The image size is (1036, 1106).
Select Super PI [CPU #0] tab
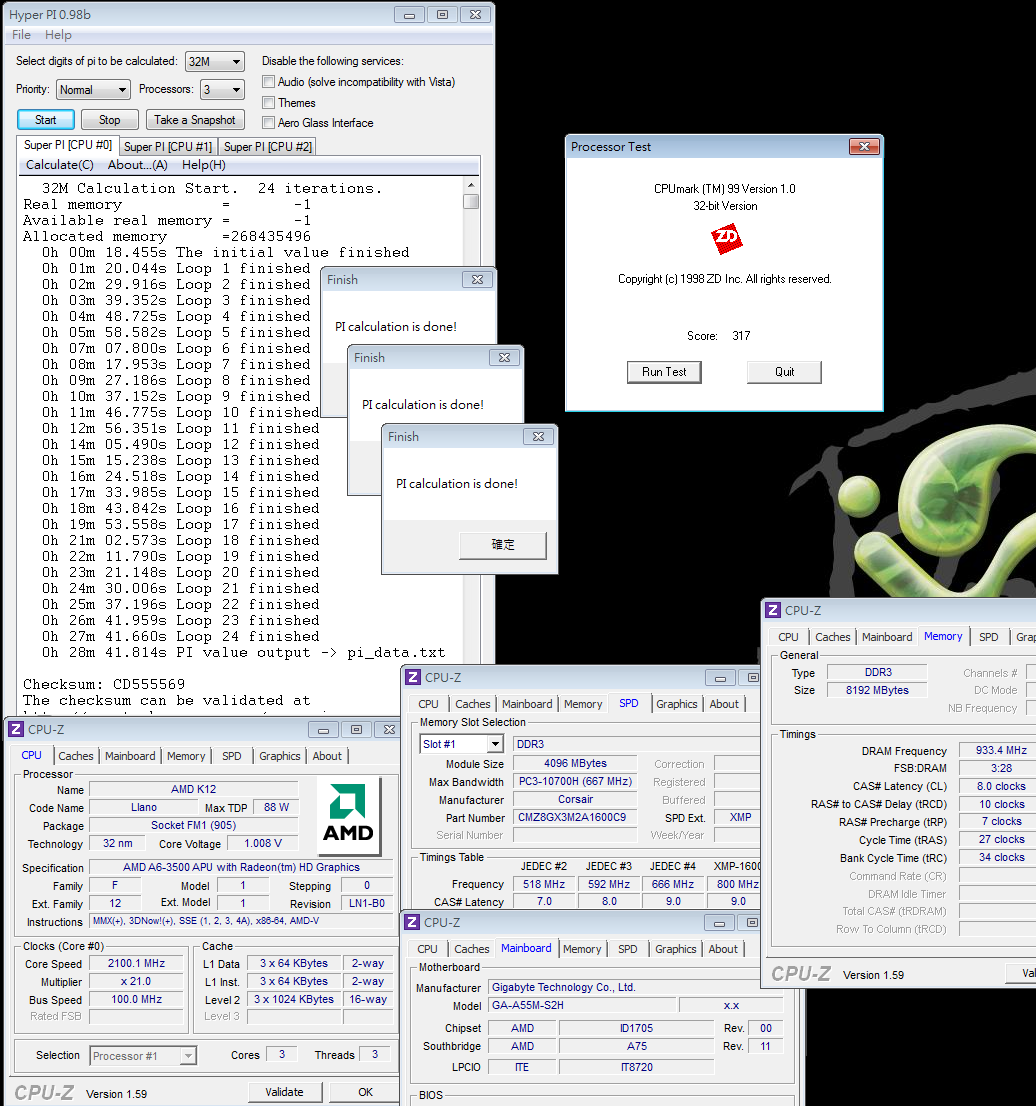pos(68,145)
